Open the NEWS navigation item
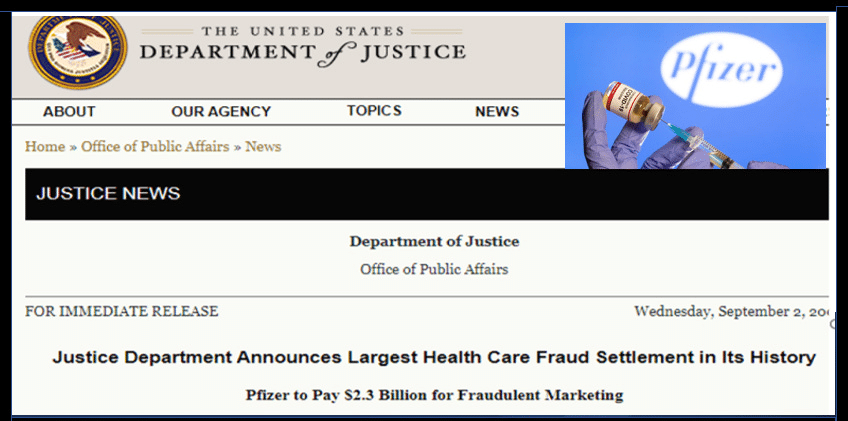Viewport: 848px width, 421px height. 497,112
